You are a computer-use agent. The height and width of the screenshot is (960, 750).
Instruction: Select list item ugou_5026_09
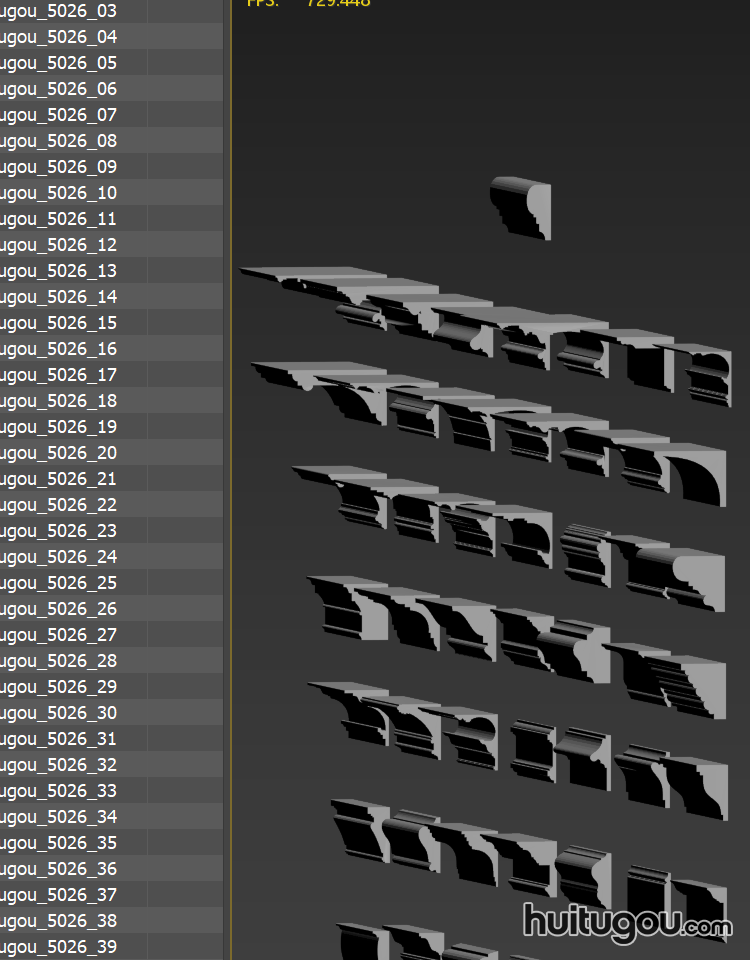point(111,167)
